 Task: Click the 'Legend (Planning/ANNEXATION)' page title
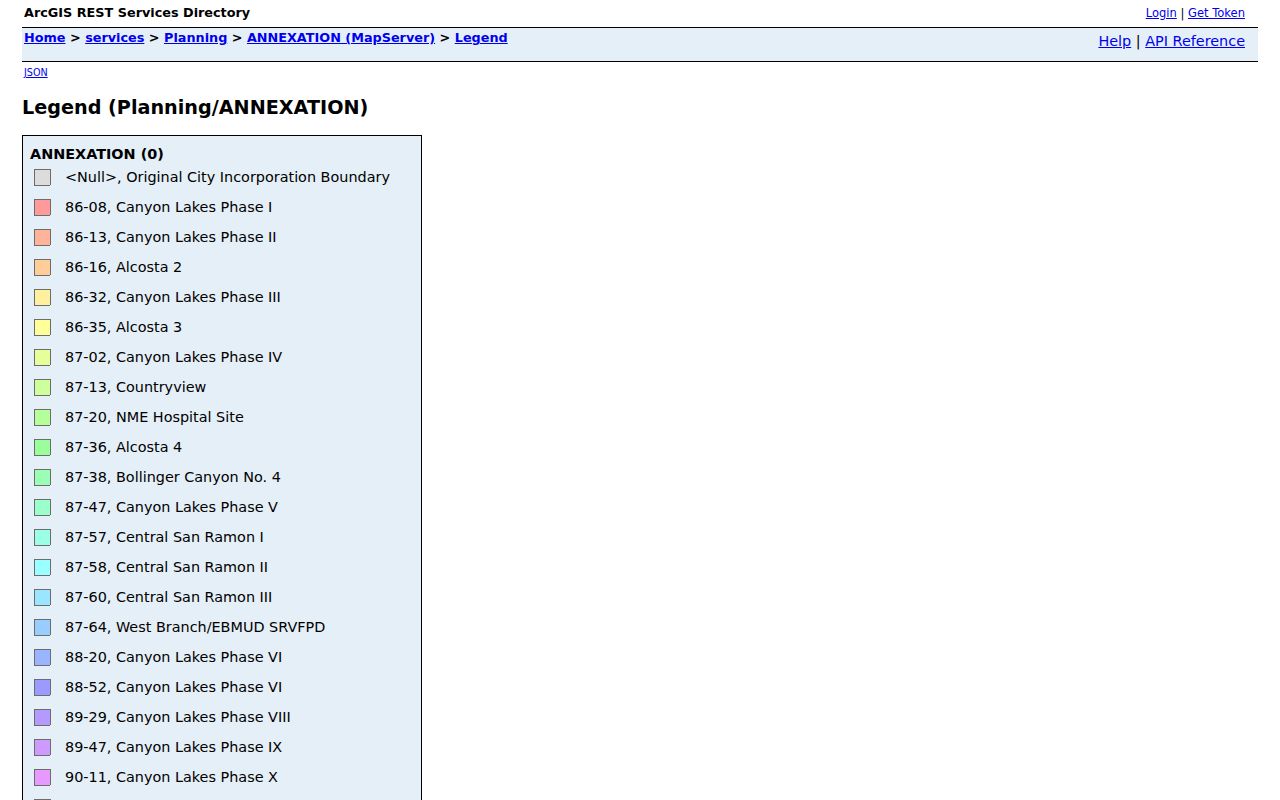click(x=195, y=107)
